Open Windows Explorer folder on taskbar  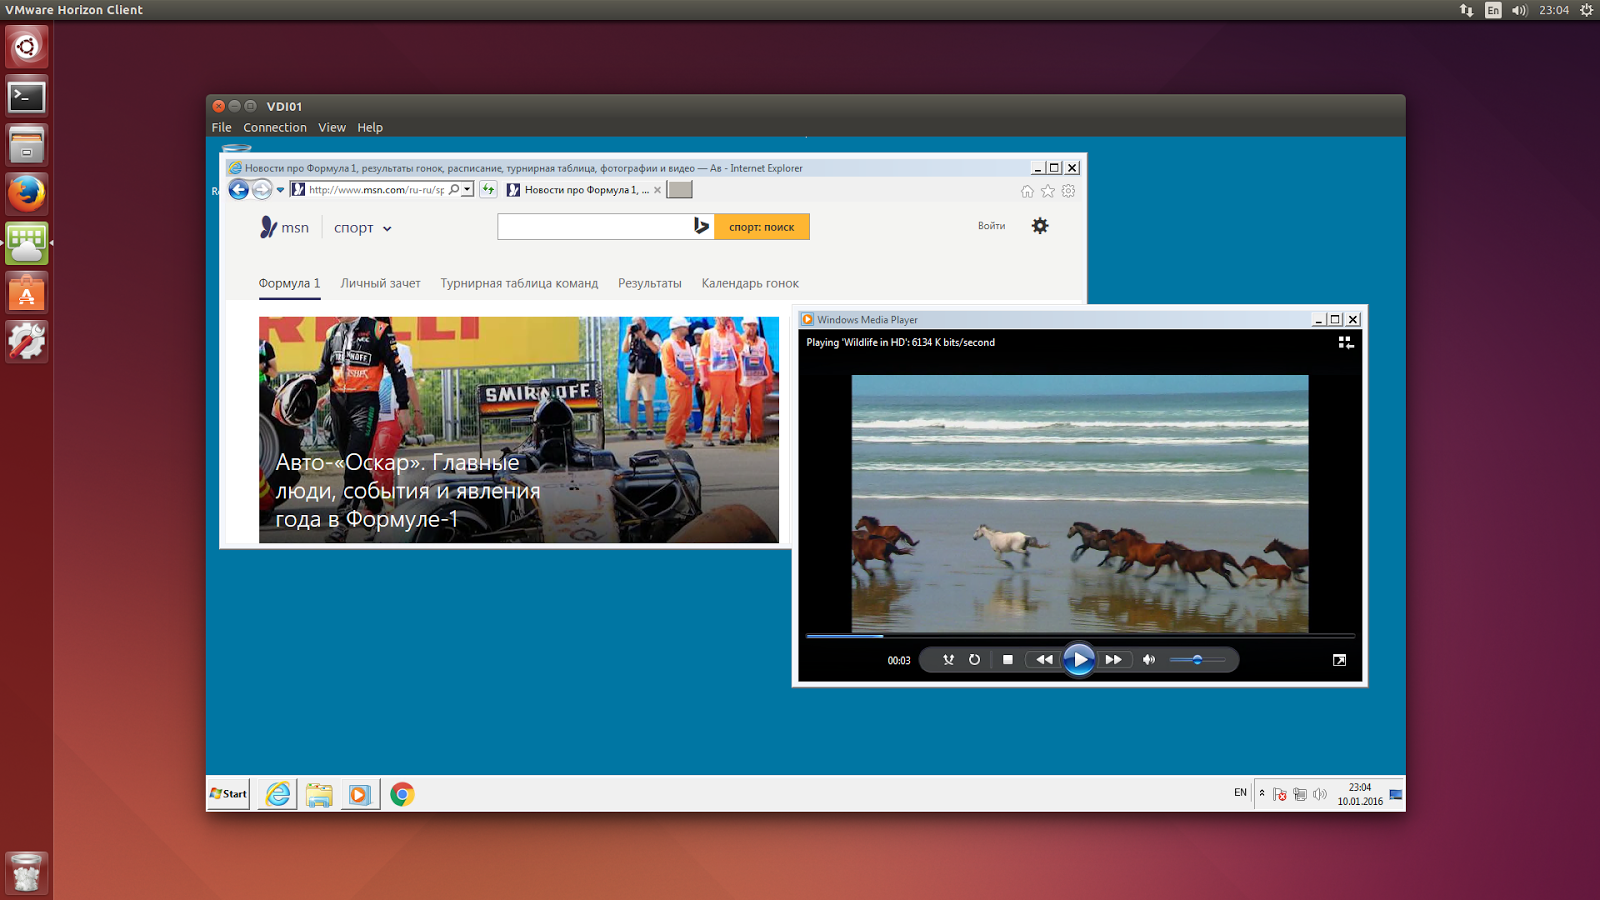(x=319, y=794)
